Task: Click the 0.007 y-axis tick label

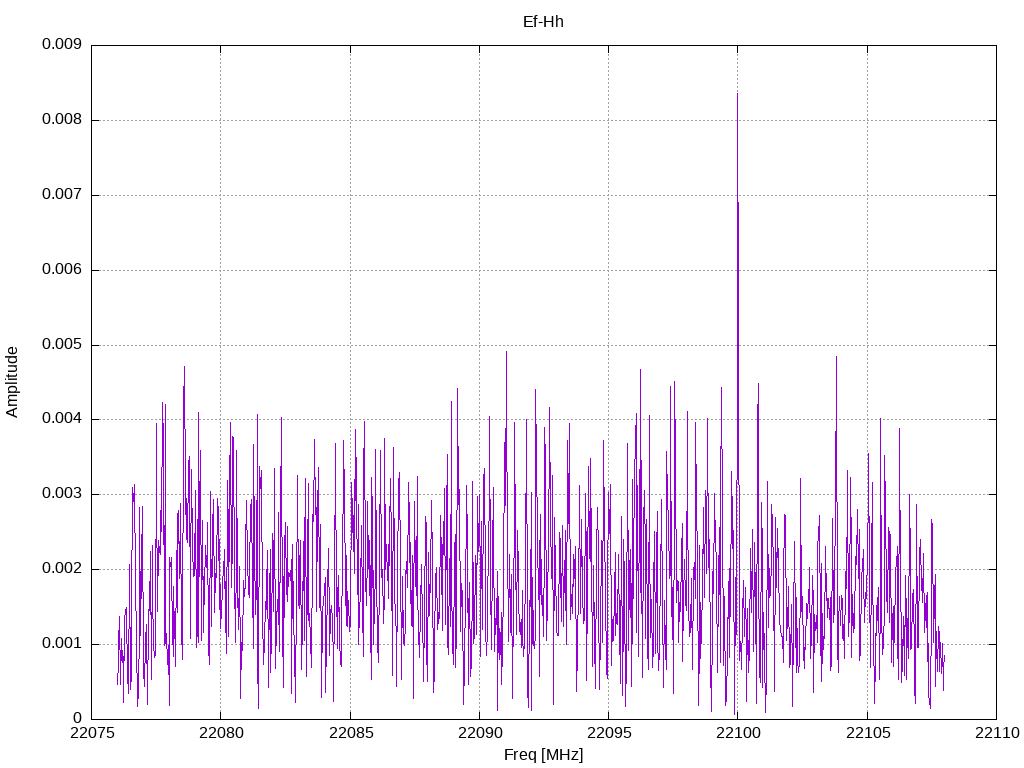Action: (x=61, y=195)
